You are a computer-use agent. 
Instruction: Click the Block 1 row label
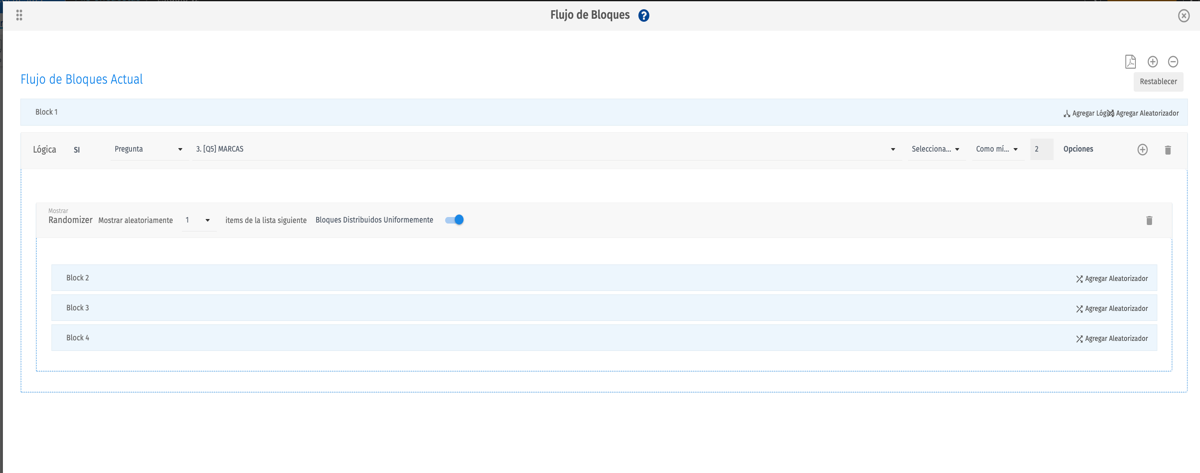pyautogui.click(x=46, y=112)
